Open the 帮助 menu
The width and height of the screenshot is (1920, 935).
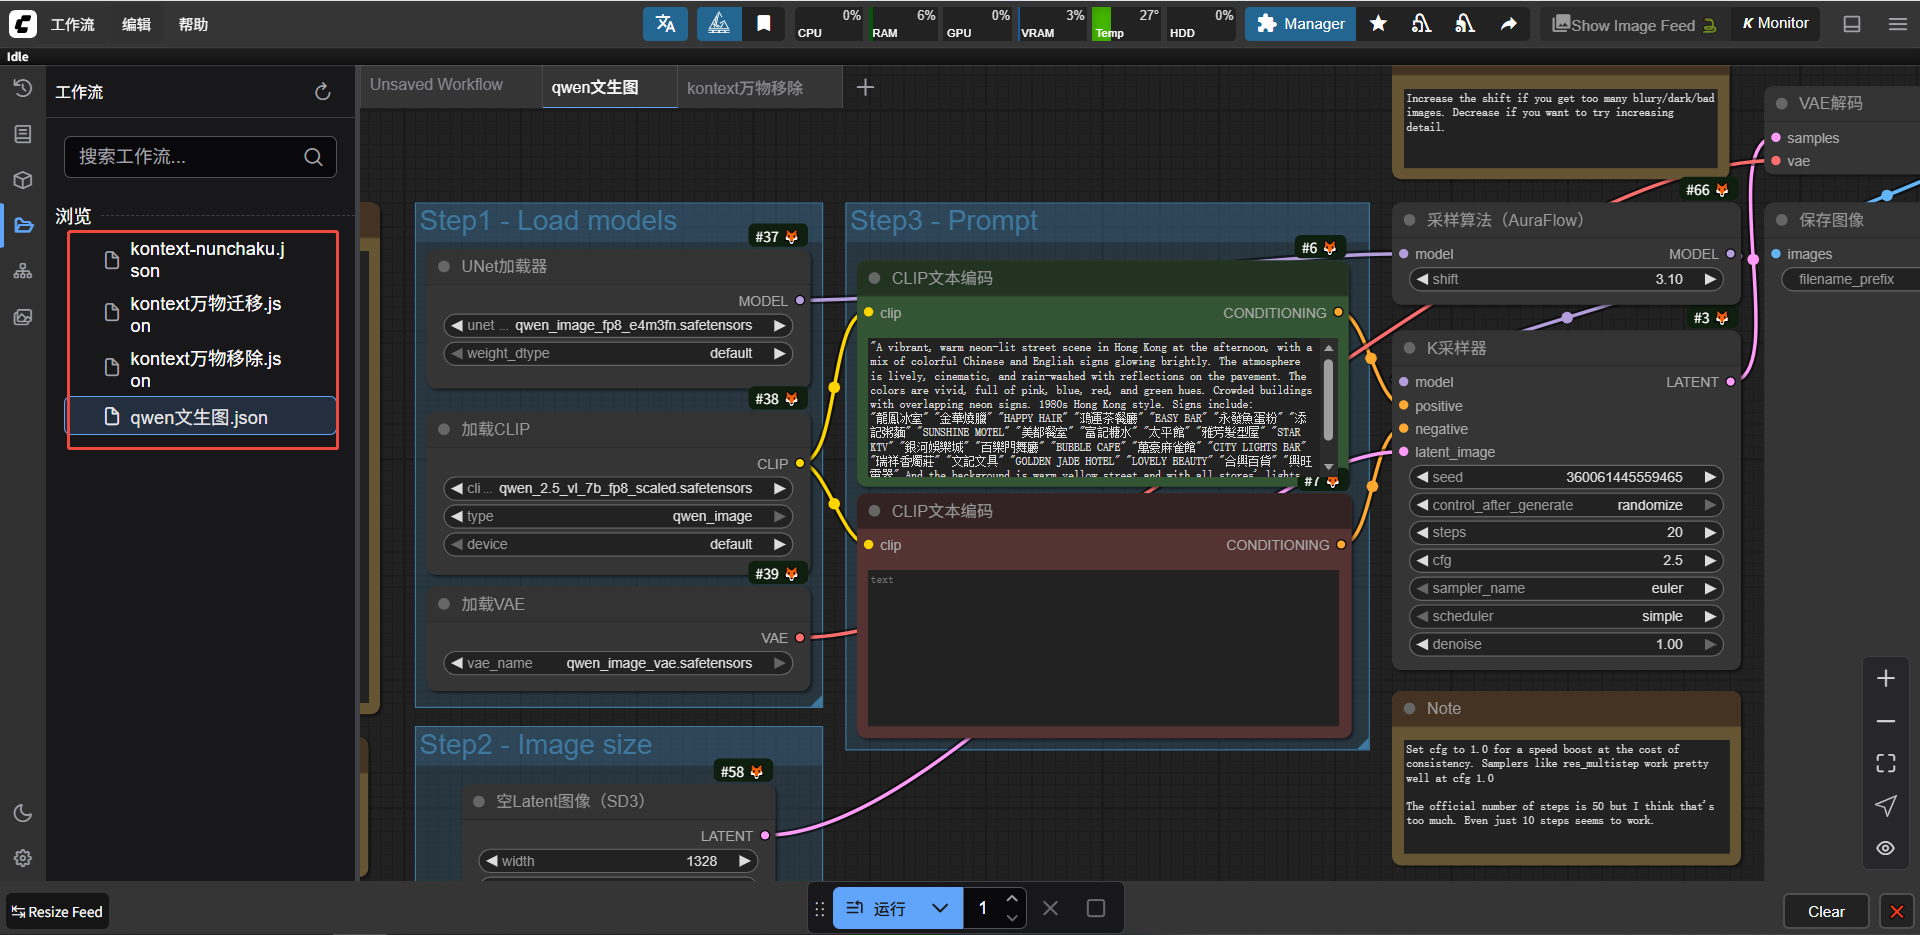[194, 24]
